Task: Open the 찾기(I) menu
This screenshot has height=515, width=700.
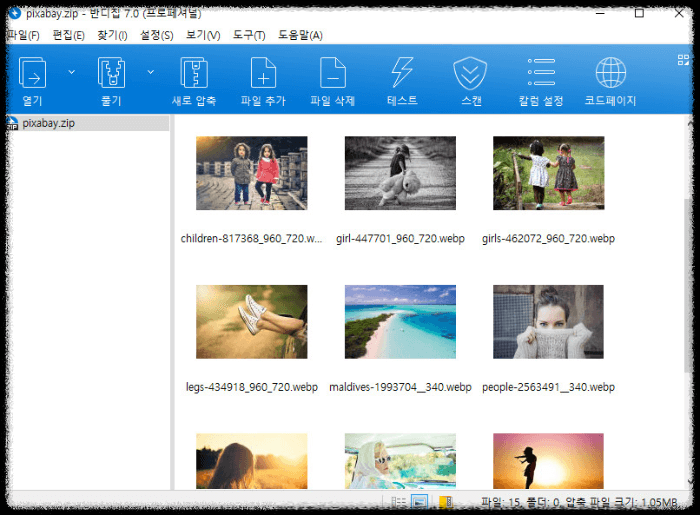Action: pyautogui.click(x=112, y=35)
